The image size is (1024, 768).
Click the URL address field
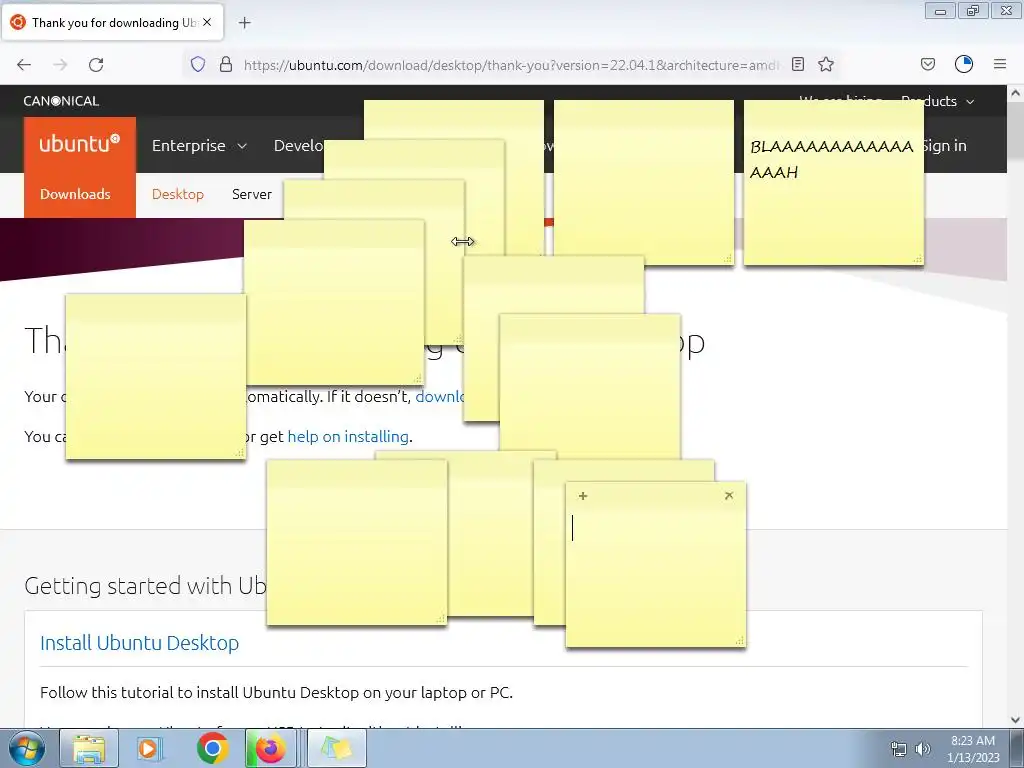pyautogui.click(x=511, y=65)
